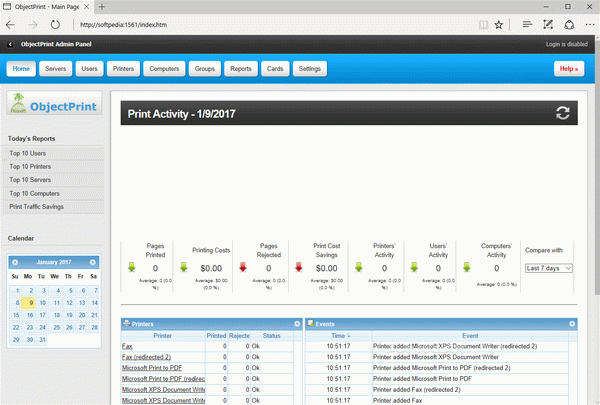Open the browser Hub icon

click(527, 24)
